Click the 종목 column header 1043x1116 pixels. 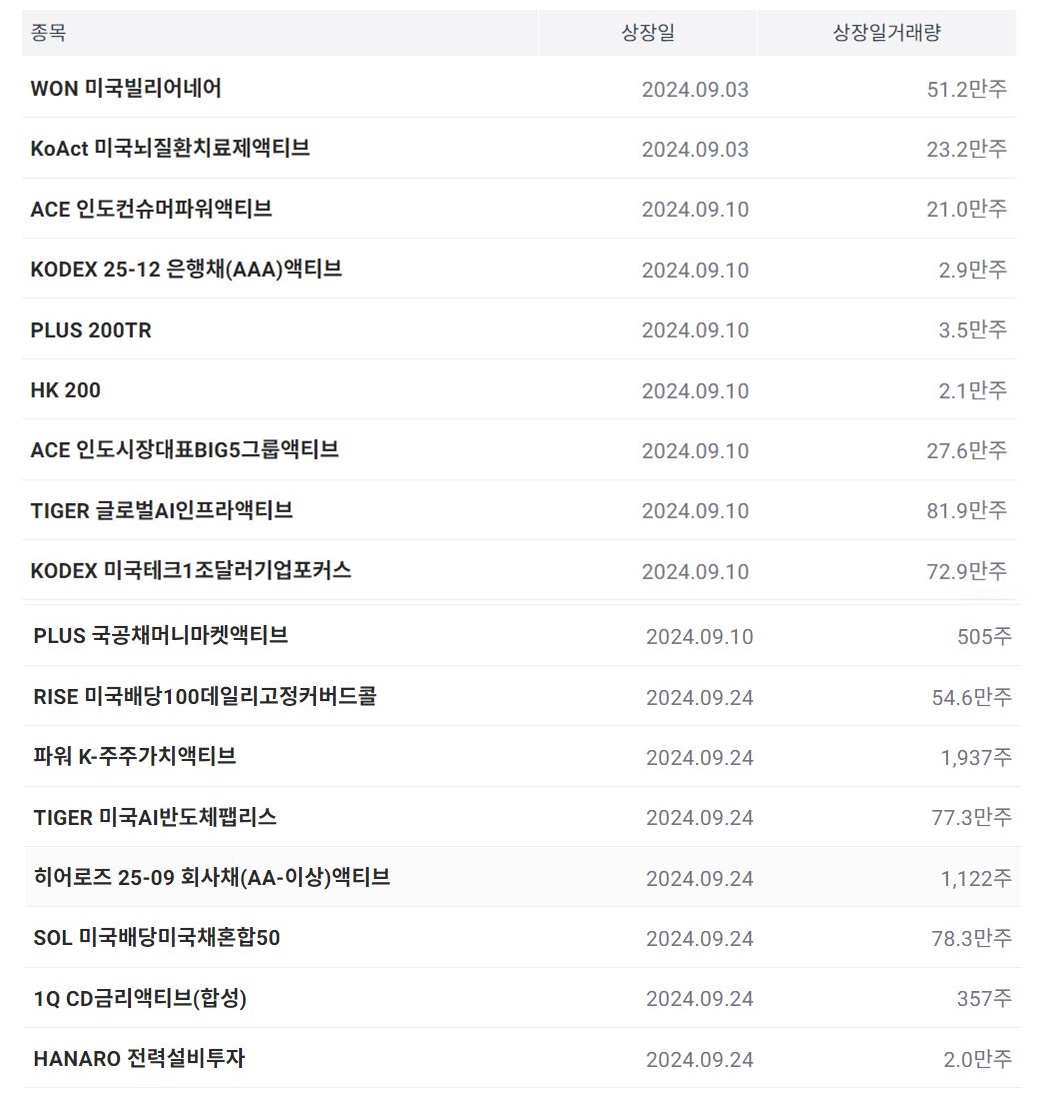pos(48,33)
